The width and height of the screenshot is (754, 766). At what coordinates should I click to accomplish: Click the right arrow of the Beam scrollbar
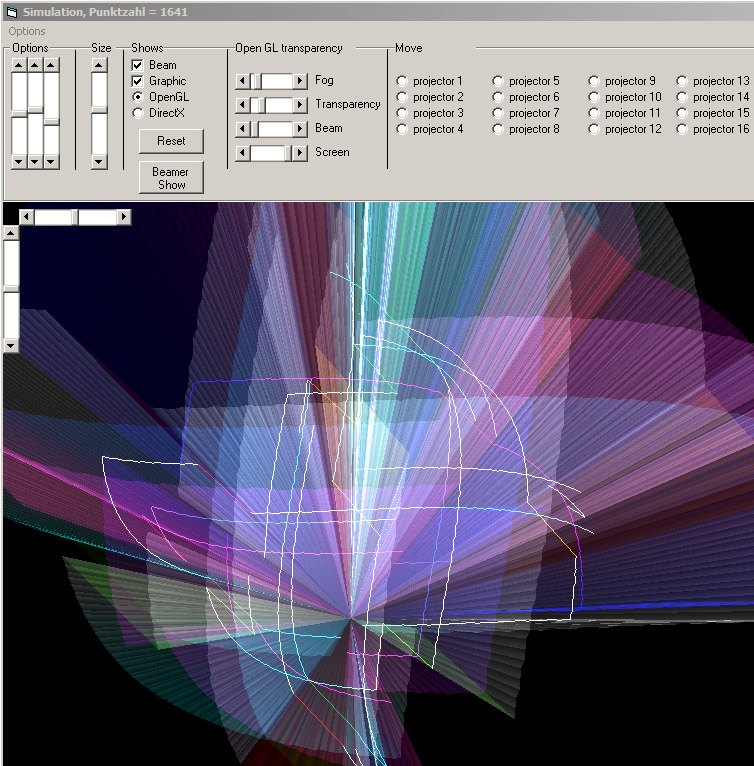(300, 129)
